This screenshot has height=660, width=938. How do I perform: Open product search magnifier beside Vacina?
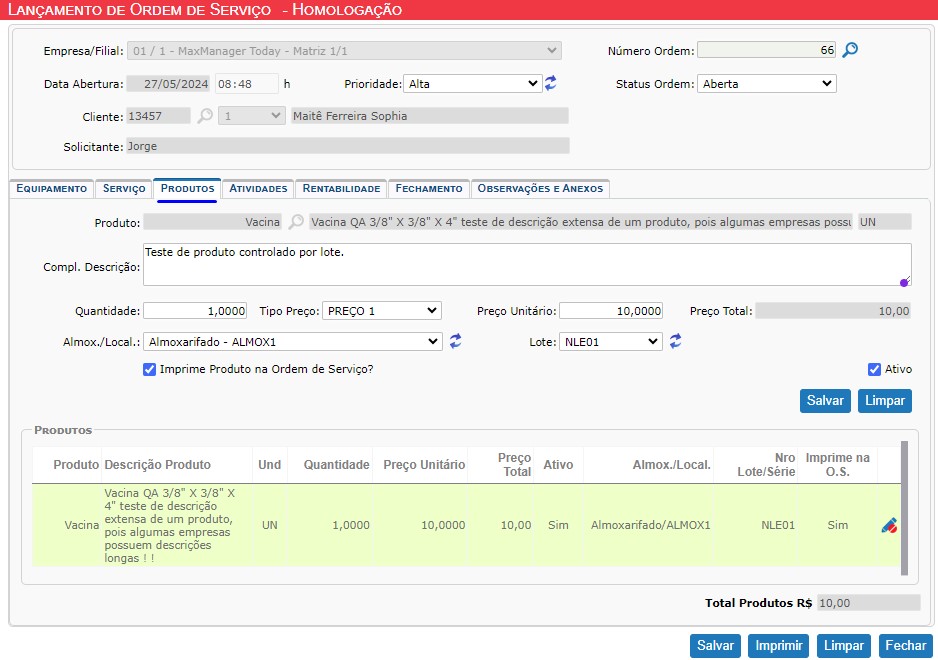pos(296,222)
